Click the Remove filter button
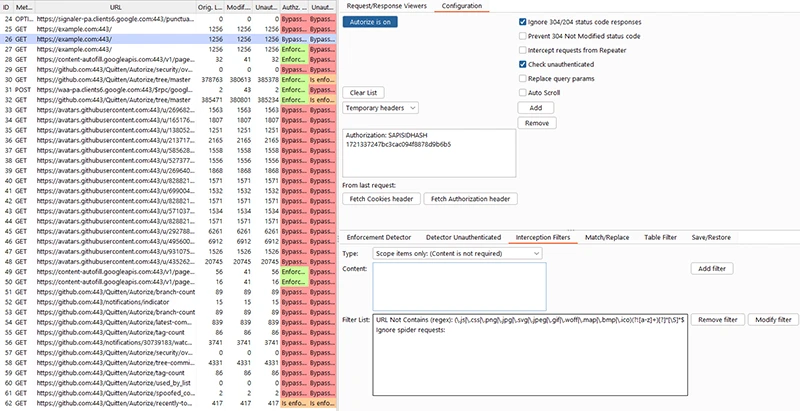The height and width of the screenshot is (411, 800). (717, 320)
